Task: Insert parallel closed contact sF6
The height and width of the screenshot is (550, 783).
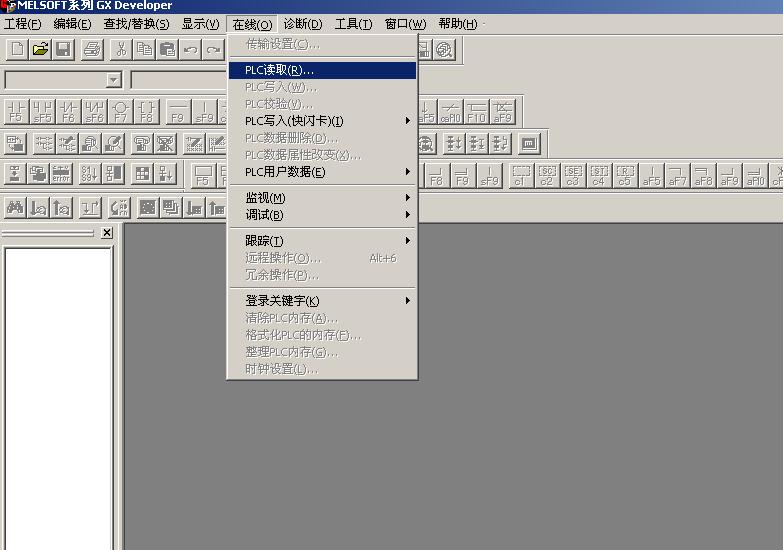Action: pyautogui.click(x=94, y=111)
